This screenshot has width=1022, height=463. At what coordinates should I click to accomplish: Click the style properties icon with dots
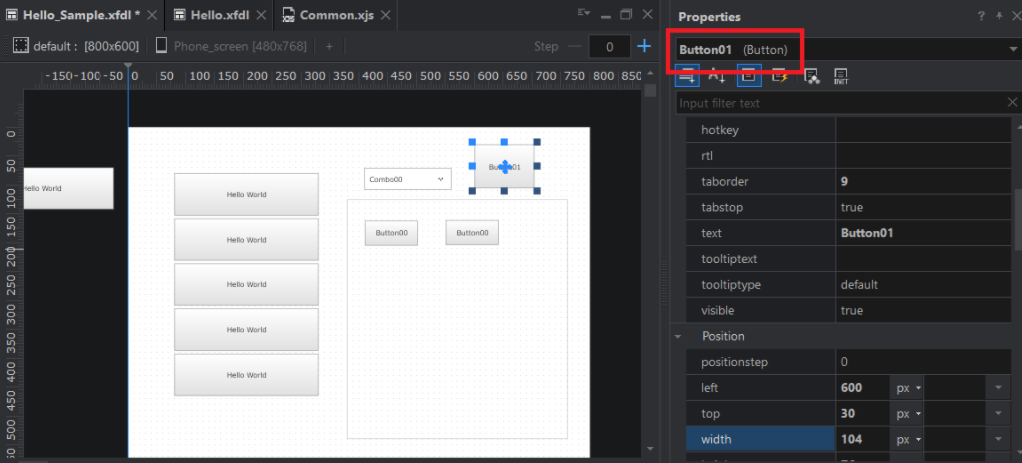(811, 76)
